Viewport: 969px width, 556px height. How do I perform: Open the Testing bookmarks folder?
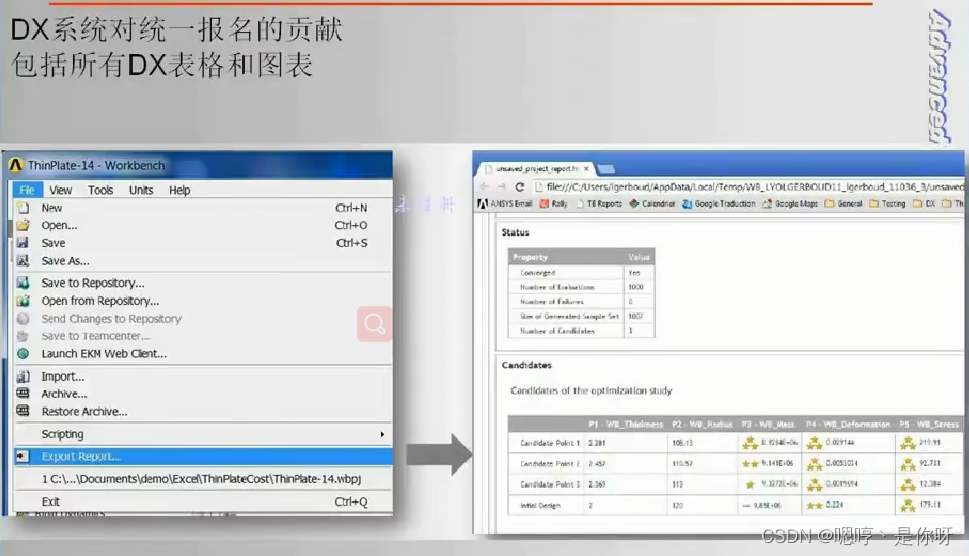(887, 203)
